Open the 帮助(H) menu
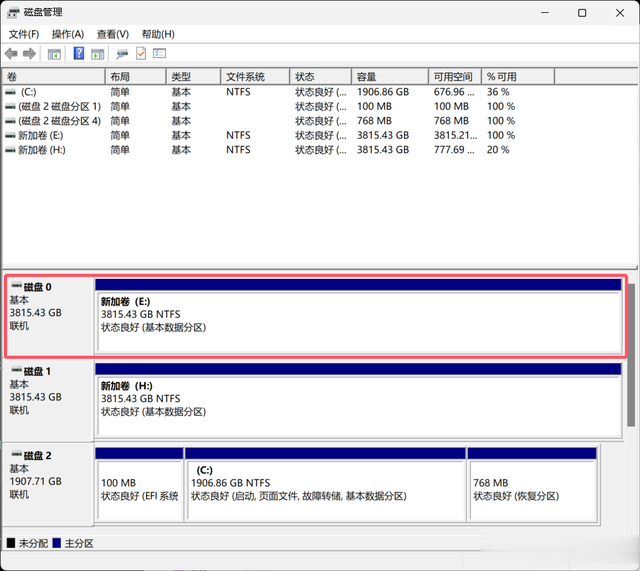 158,34
